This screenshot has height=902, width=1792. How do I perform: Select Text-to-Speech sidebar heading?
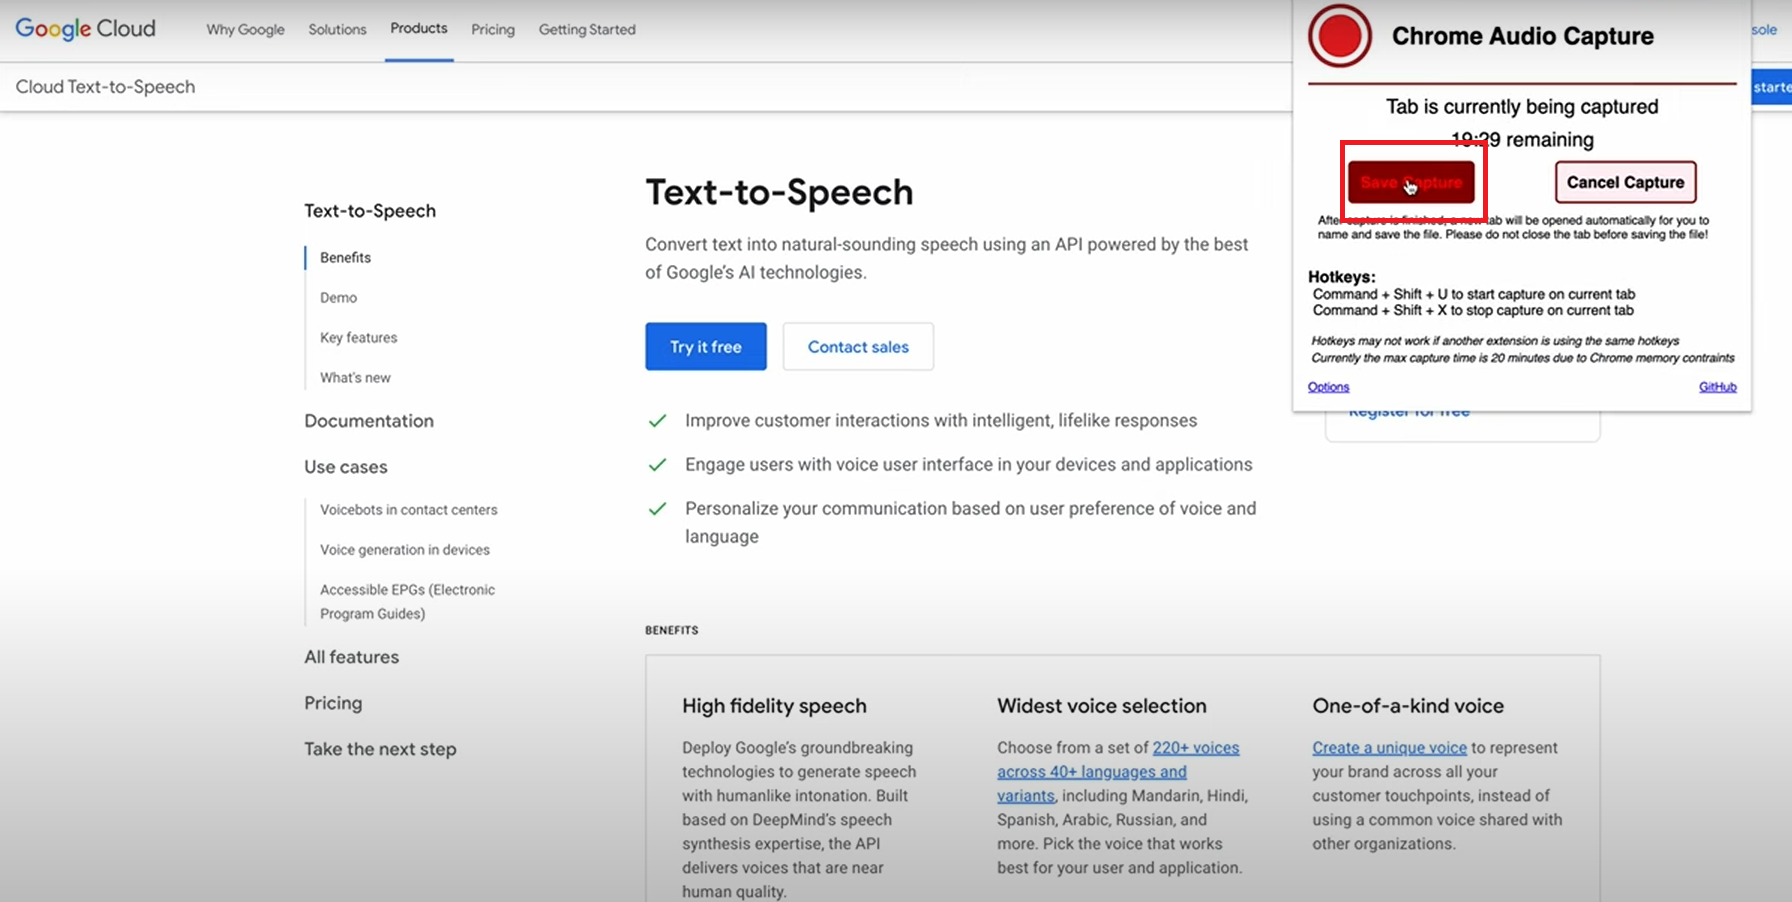click(x=370, y=211)
